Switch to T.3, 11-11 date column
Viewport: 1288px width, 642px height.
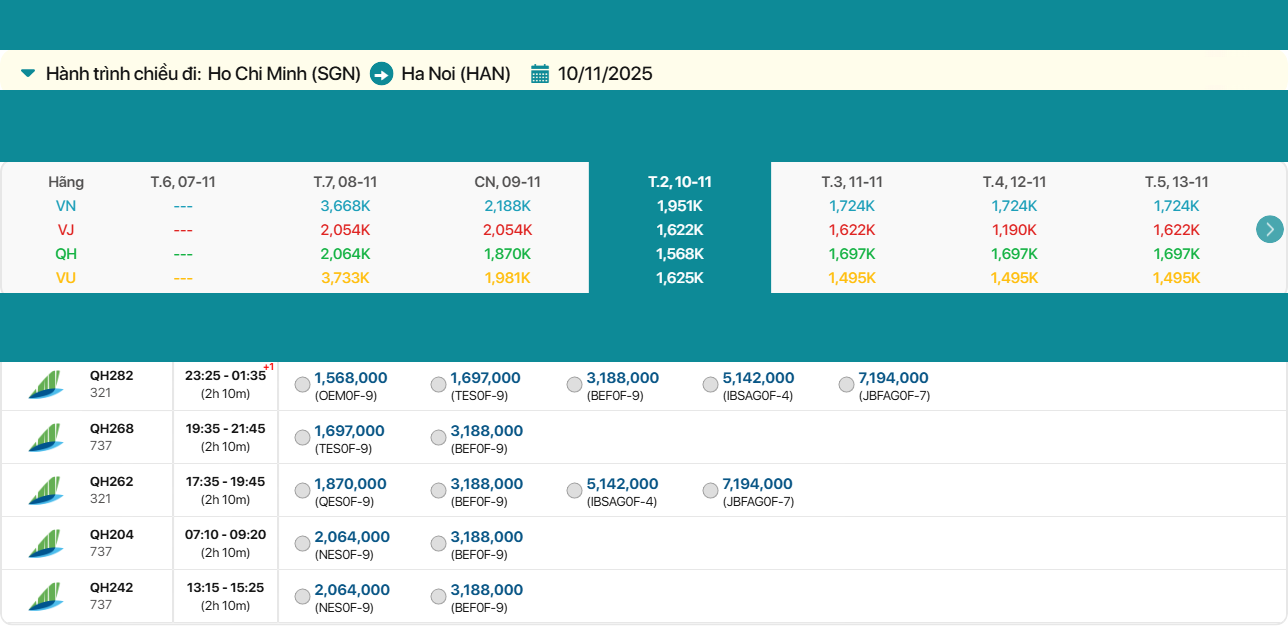(852, 182)
